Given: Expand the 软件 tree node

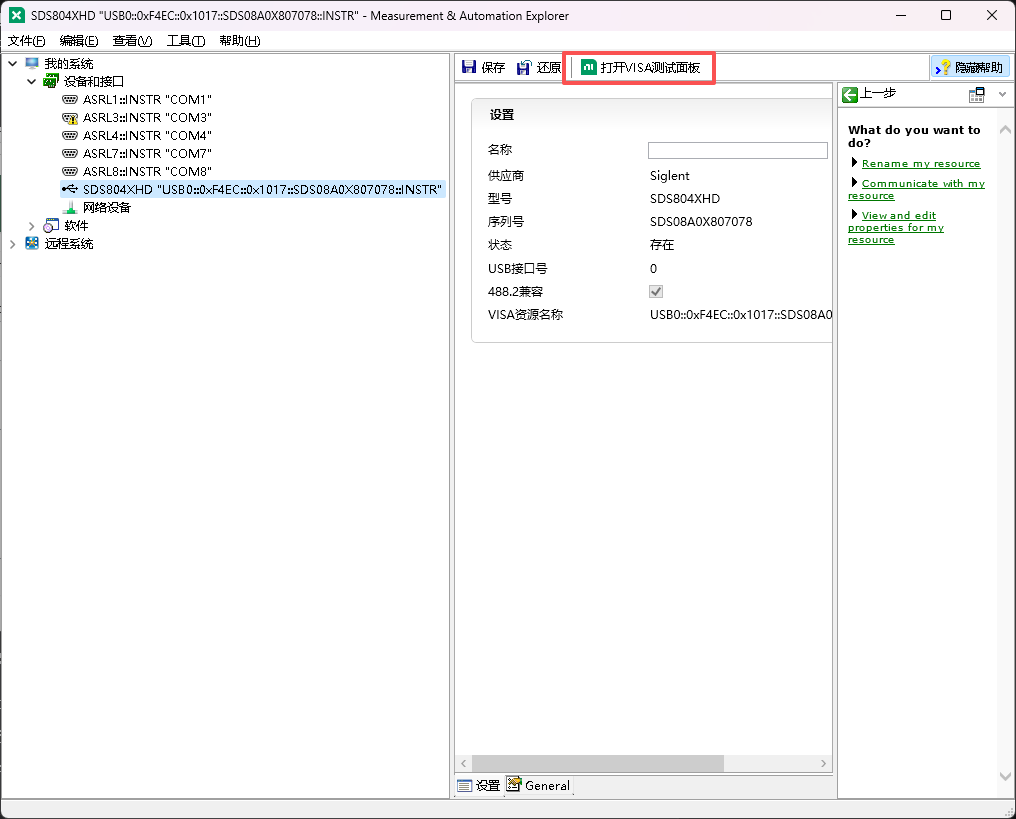Looking at the screenshot, I should (32, 225).
